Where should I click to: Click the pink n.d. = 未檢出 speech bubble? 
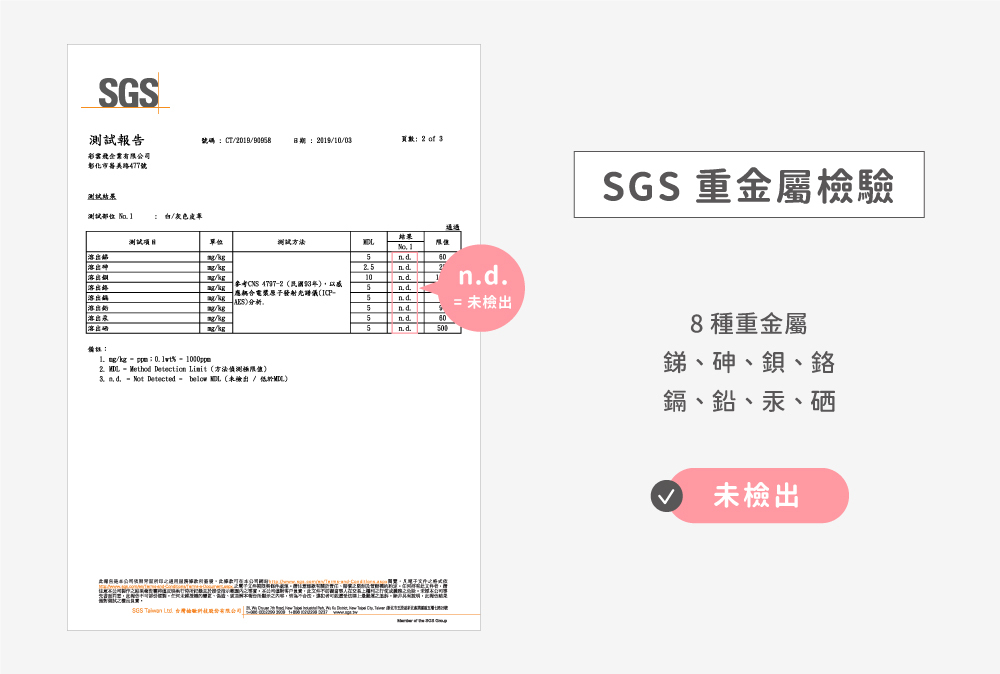[x=483, y=288]
